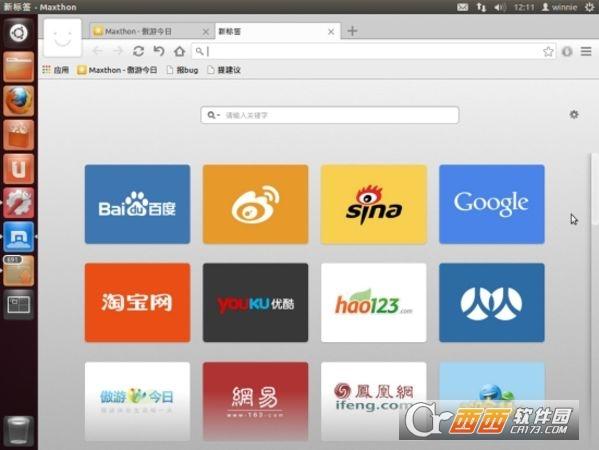Viewport: 599px width, 450px height.
Task: Open the Workspace Switcher dock icon
Action: point(18,304)
